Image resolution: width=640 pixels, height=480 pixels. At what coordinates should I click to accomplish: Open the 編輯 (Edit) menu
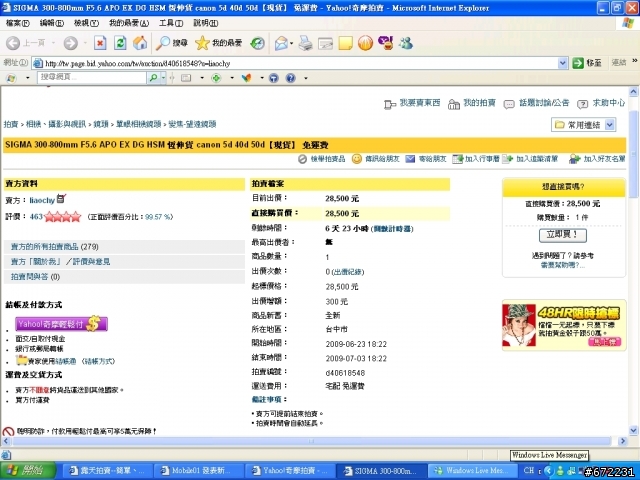click(x=52, y=23)
